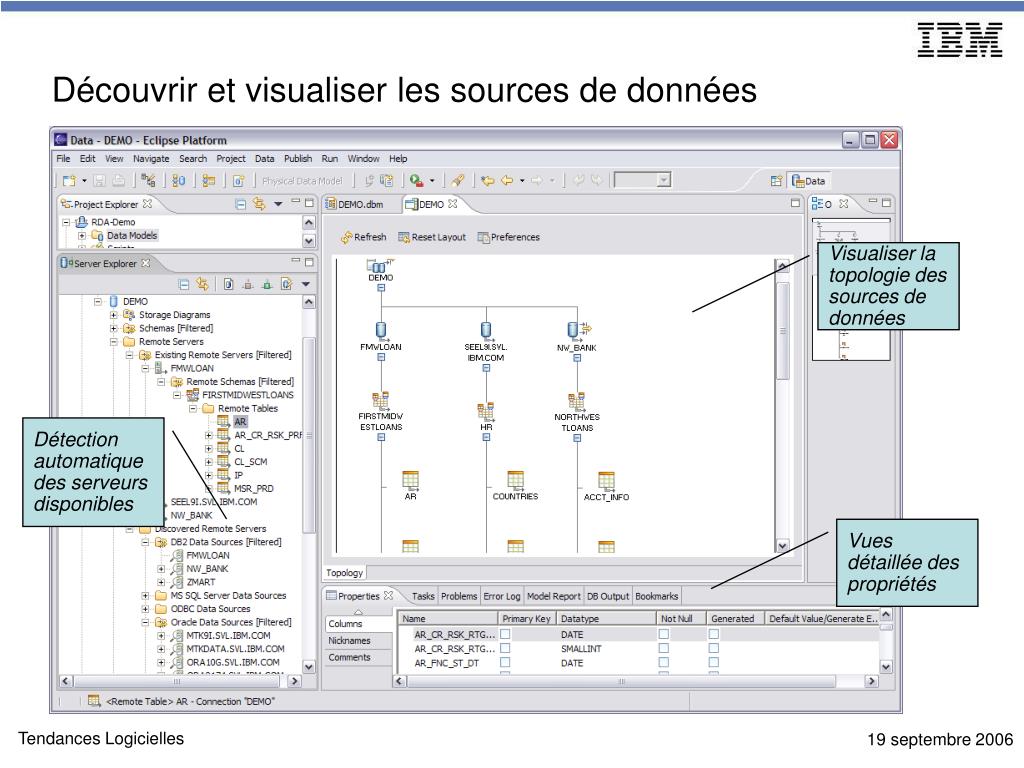Click the Outline view topology thumbnail
The height and width of the screenshot is (768, 1024).
(x=851, y=289)
